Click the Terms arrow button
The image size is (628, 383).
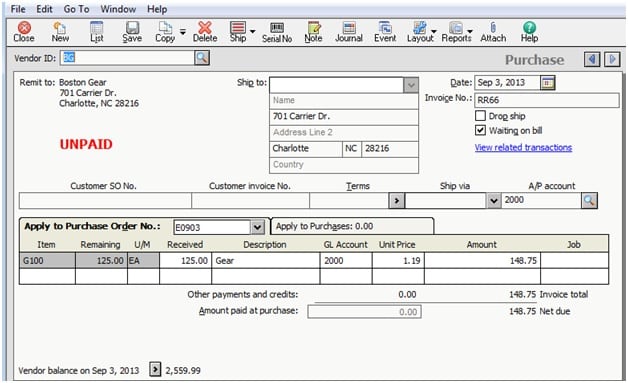click(x=397, y=200)
